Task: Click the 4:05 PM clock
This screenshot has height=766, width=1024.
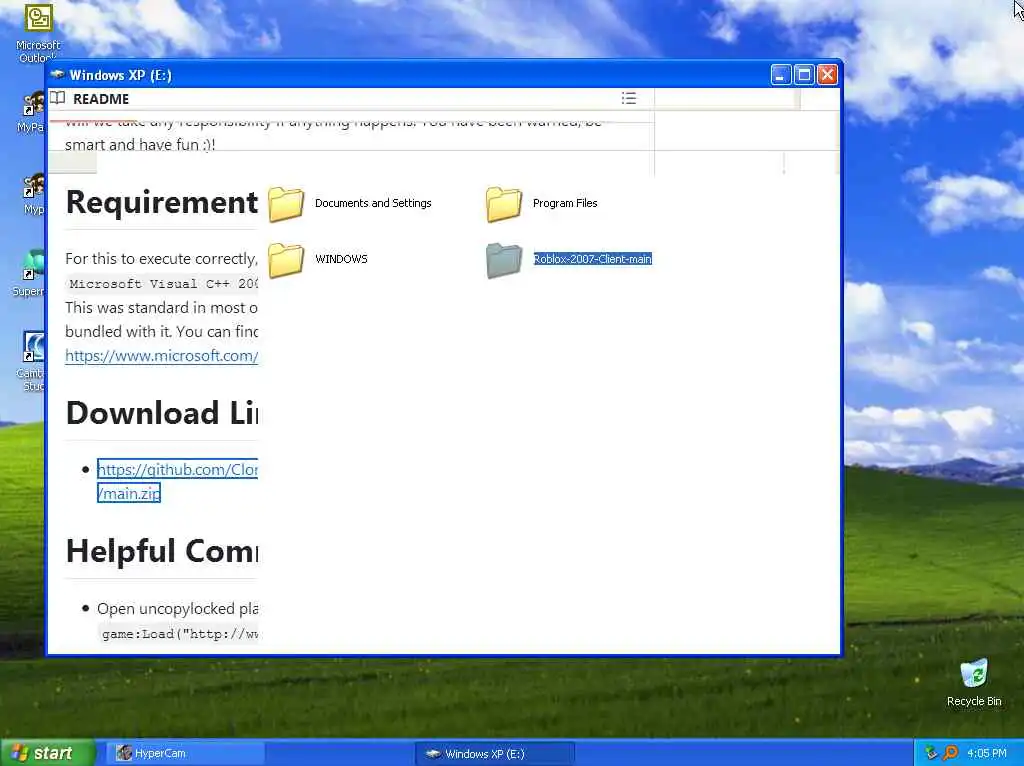Action: (987, 754)
